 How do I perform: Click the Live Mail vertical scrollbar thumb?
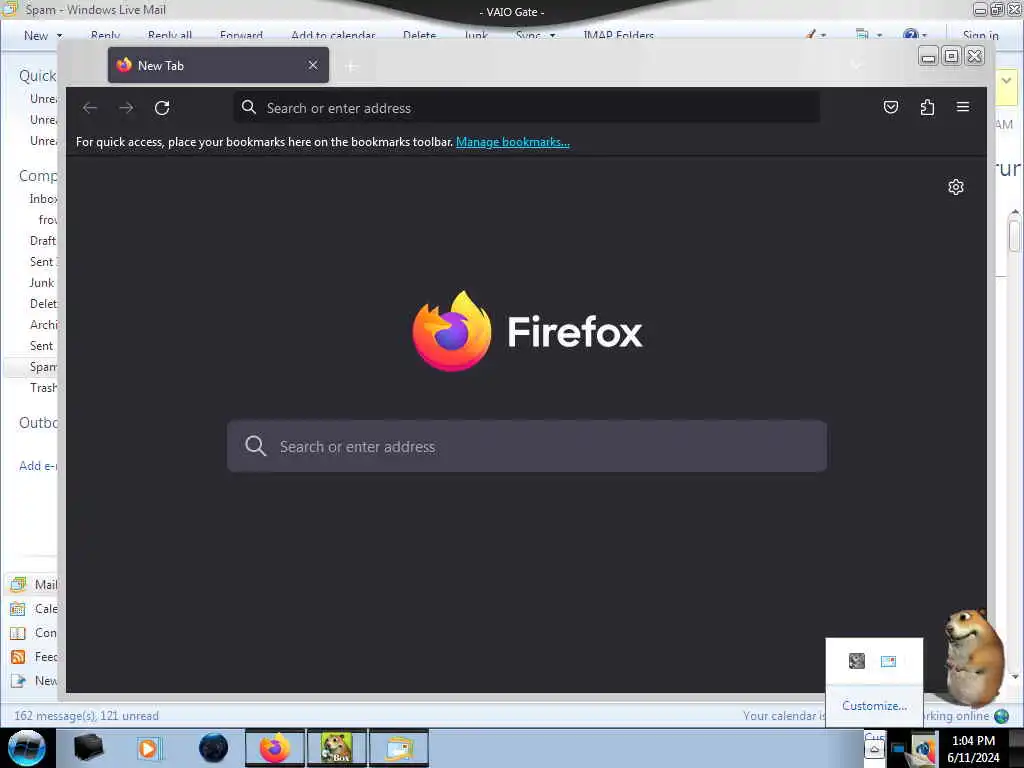pyautogui.click(x=1014, y=235)
